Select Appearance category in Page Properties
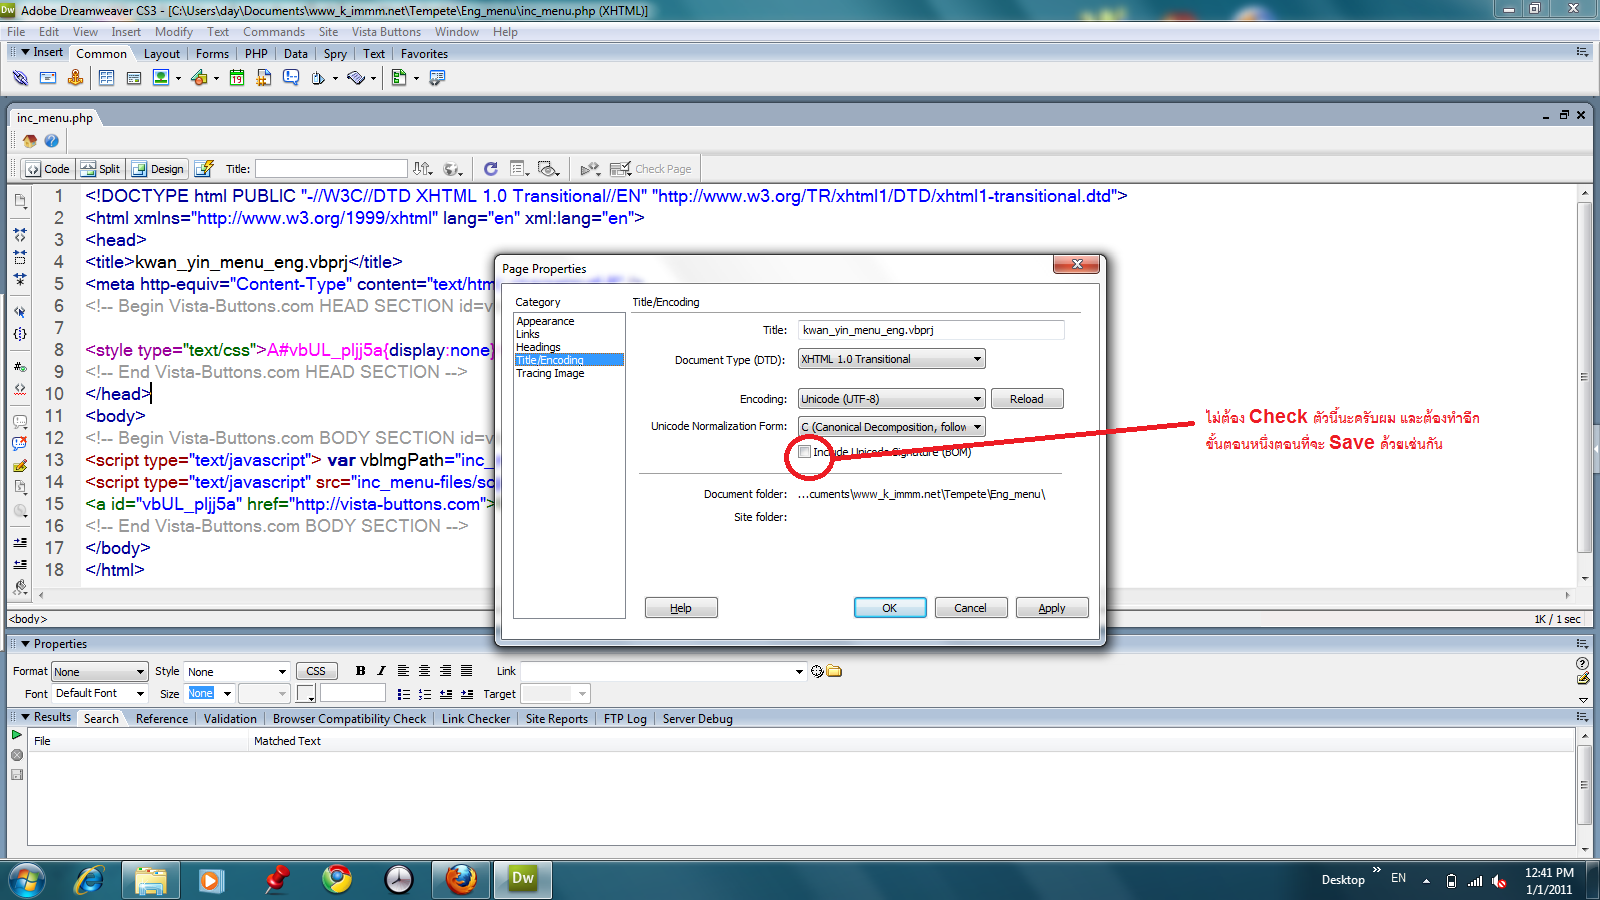 545,321
